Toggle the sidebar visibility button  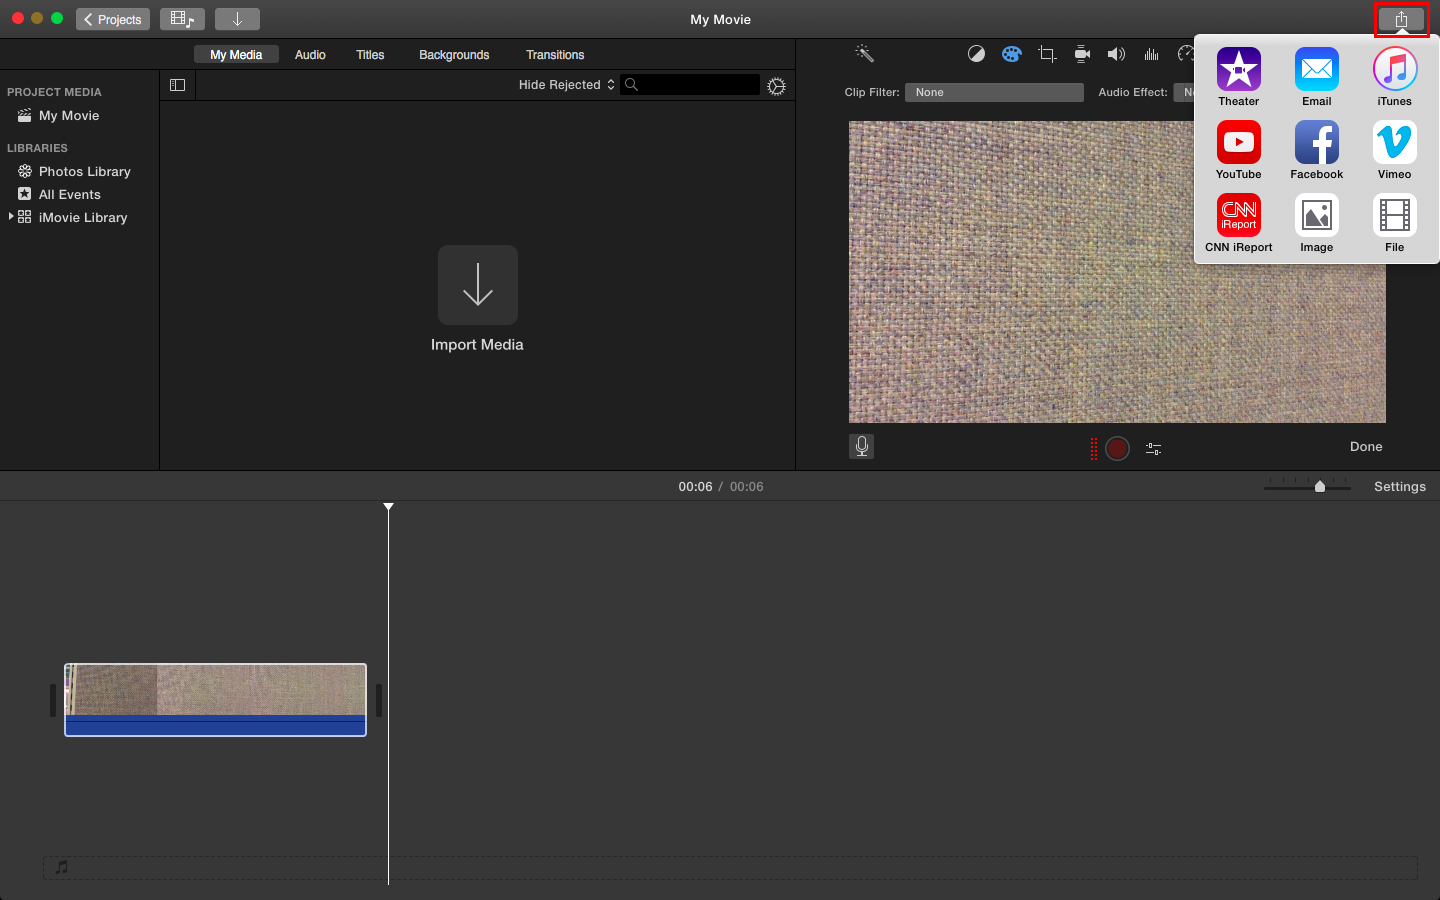point(178,85)
